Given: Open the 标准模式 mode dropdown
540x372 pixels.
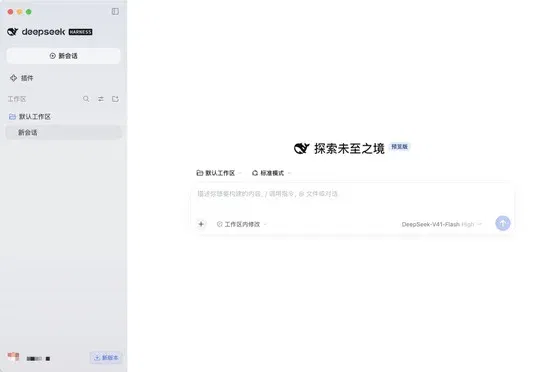Looking at the screenshot, I should [x=271, y=173].
